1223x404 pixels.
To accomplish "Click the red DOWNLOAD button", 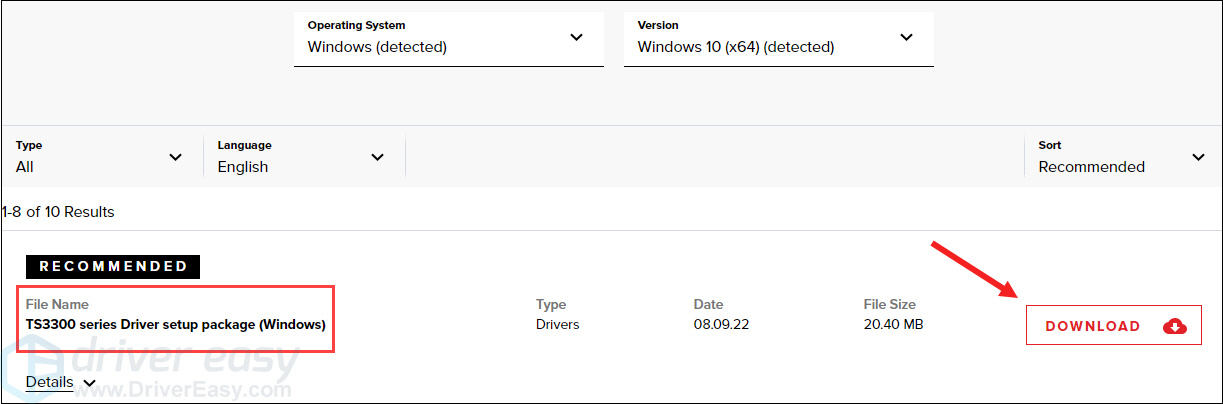I will point(1112,326).
